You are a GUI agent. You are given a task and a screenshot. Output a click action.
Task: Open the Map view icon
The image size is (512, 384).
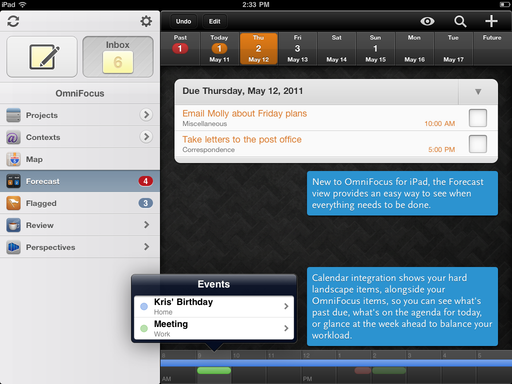pos(14,159)
